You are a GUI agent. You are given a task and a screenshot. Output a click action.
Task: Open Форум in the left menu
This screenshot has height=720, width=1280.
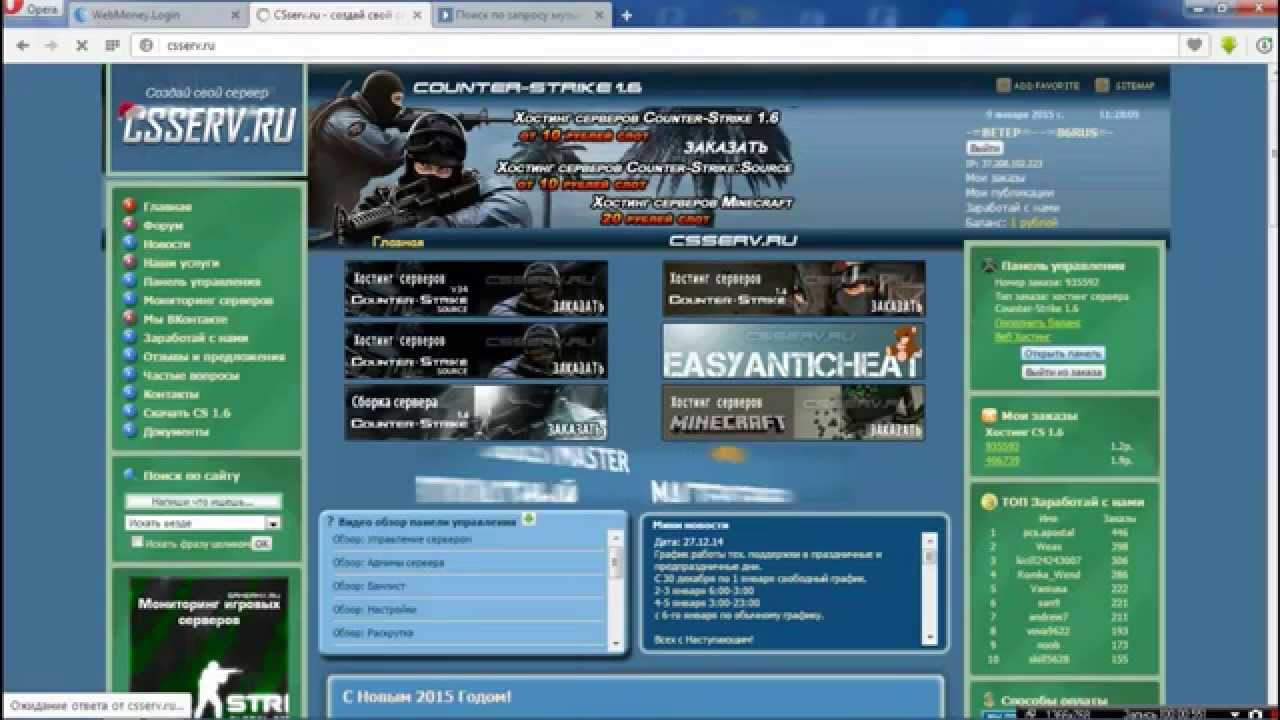pyautogui.click(x=163, y=226)
